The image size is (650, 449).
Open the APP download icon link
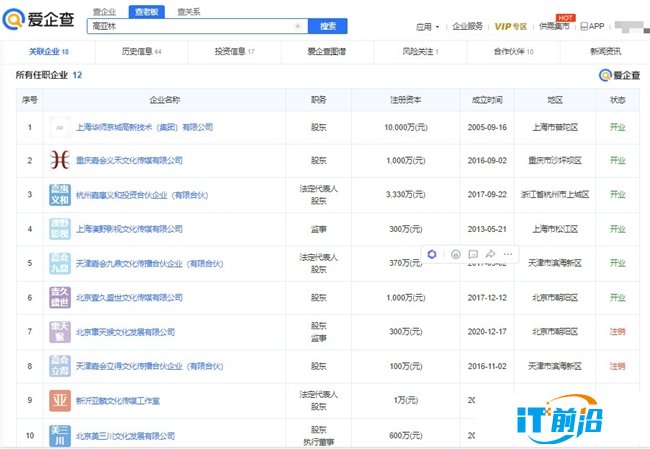click(x=592, y=26)
